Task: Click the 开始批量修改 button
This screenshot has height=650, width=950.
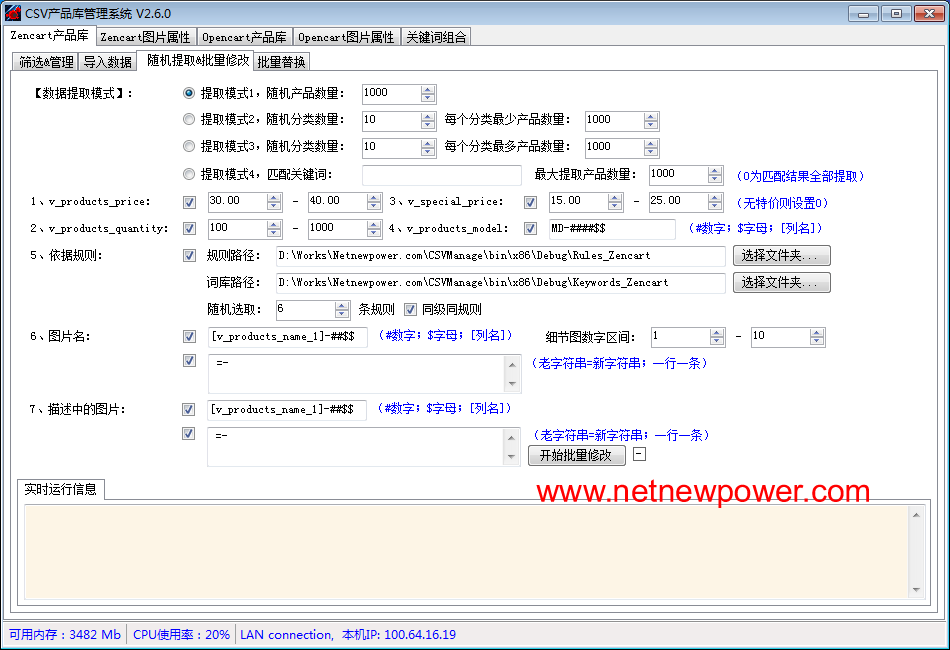Action: tap(576, 455)
